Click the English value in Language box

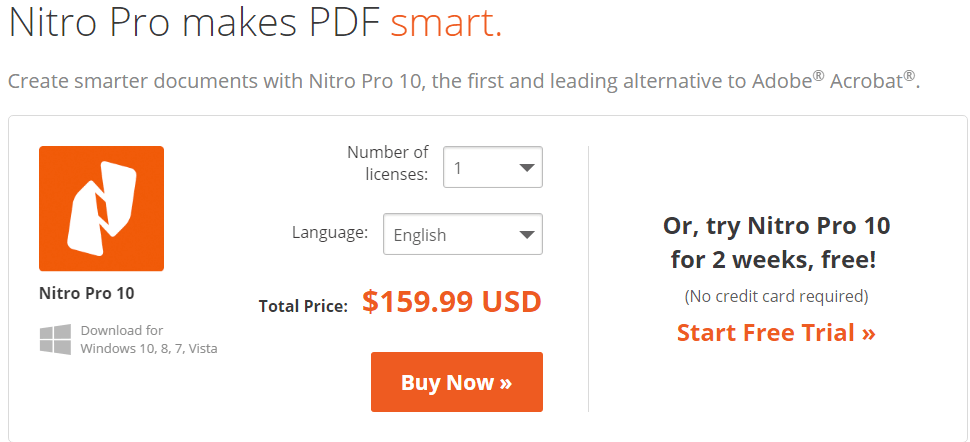(x=420, y=235)
